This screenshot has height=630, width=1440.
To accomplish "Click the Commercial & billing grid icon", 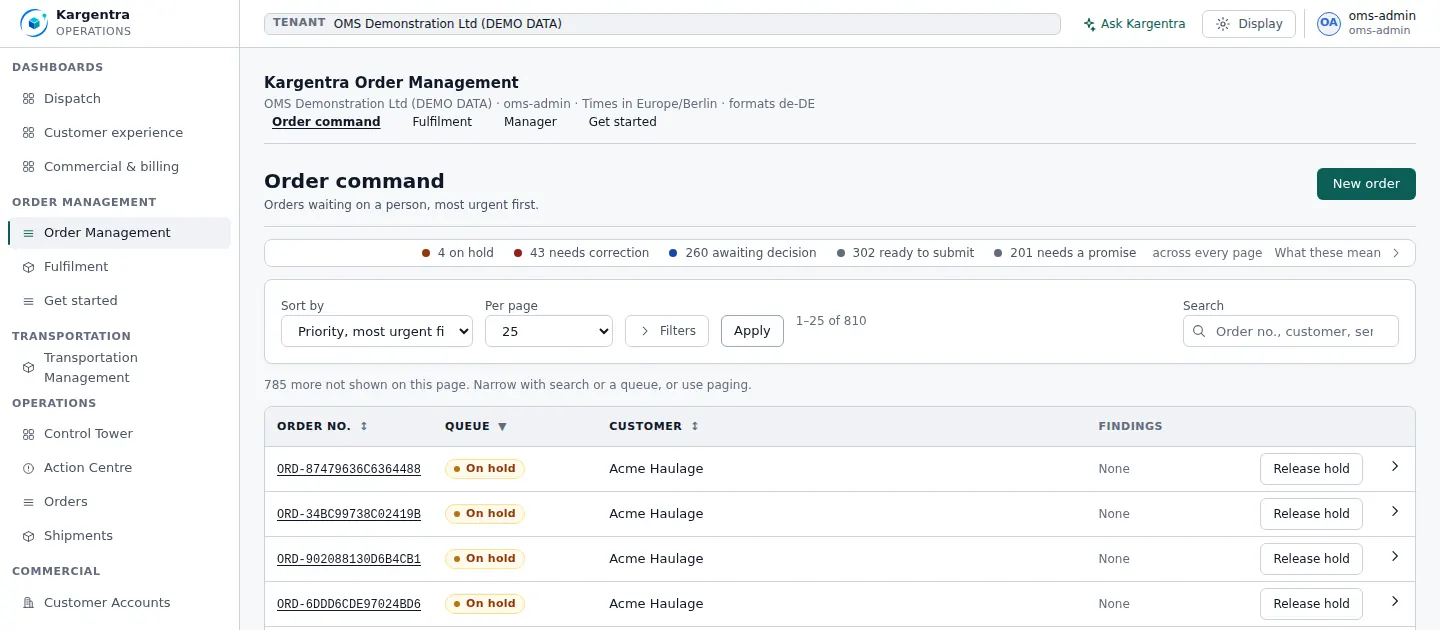I will click(x=28, y=167).
